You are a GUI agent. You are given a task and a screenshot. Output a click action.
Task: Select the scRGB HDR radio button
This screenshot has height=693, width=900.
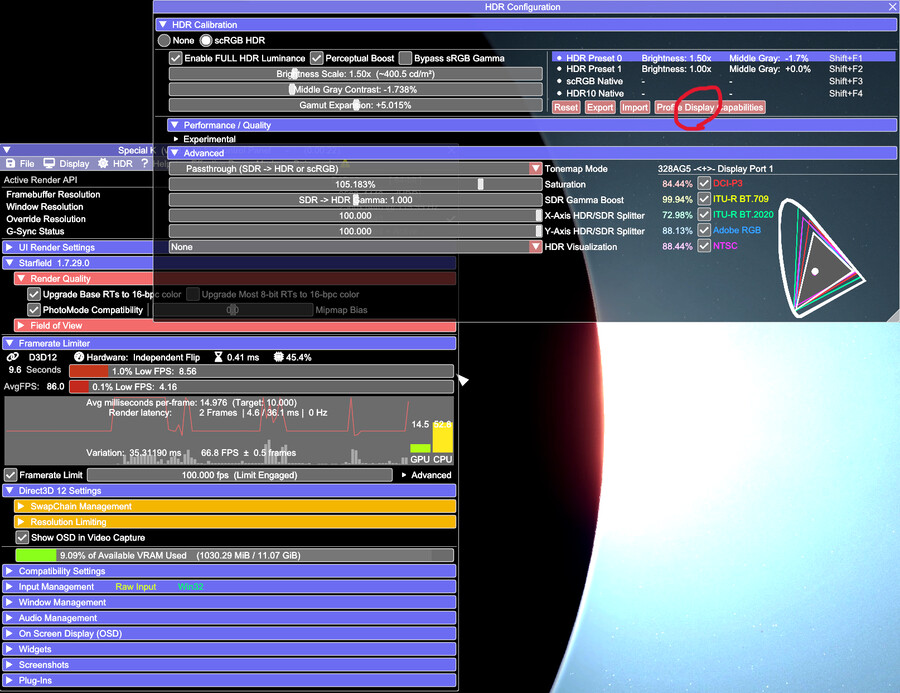coord(205,41)
